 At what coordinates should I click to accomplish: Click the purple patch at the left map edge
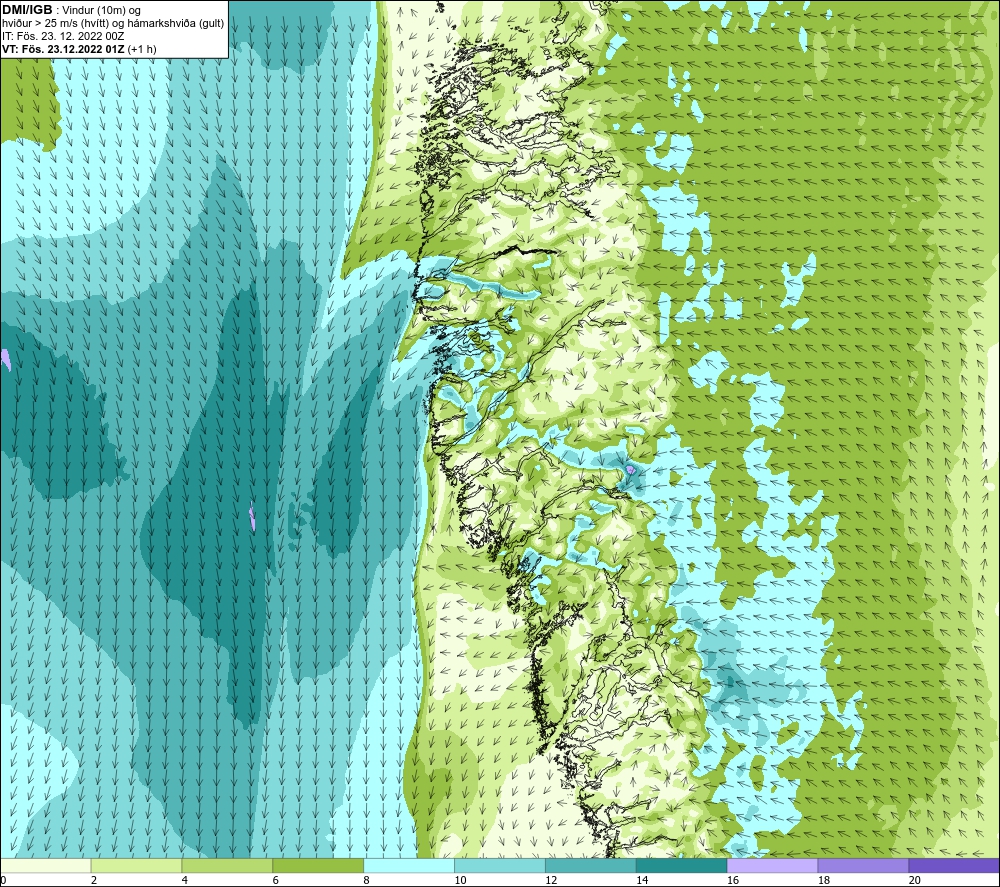[x=5, y=360]
